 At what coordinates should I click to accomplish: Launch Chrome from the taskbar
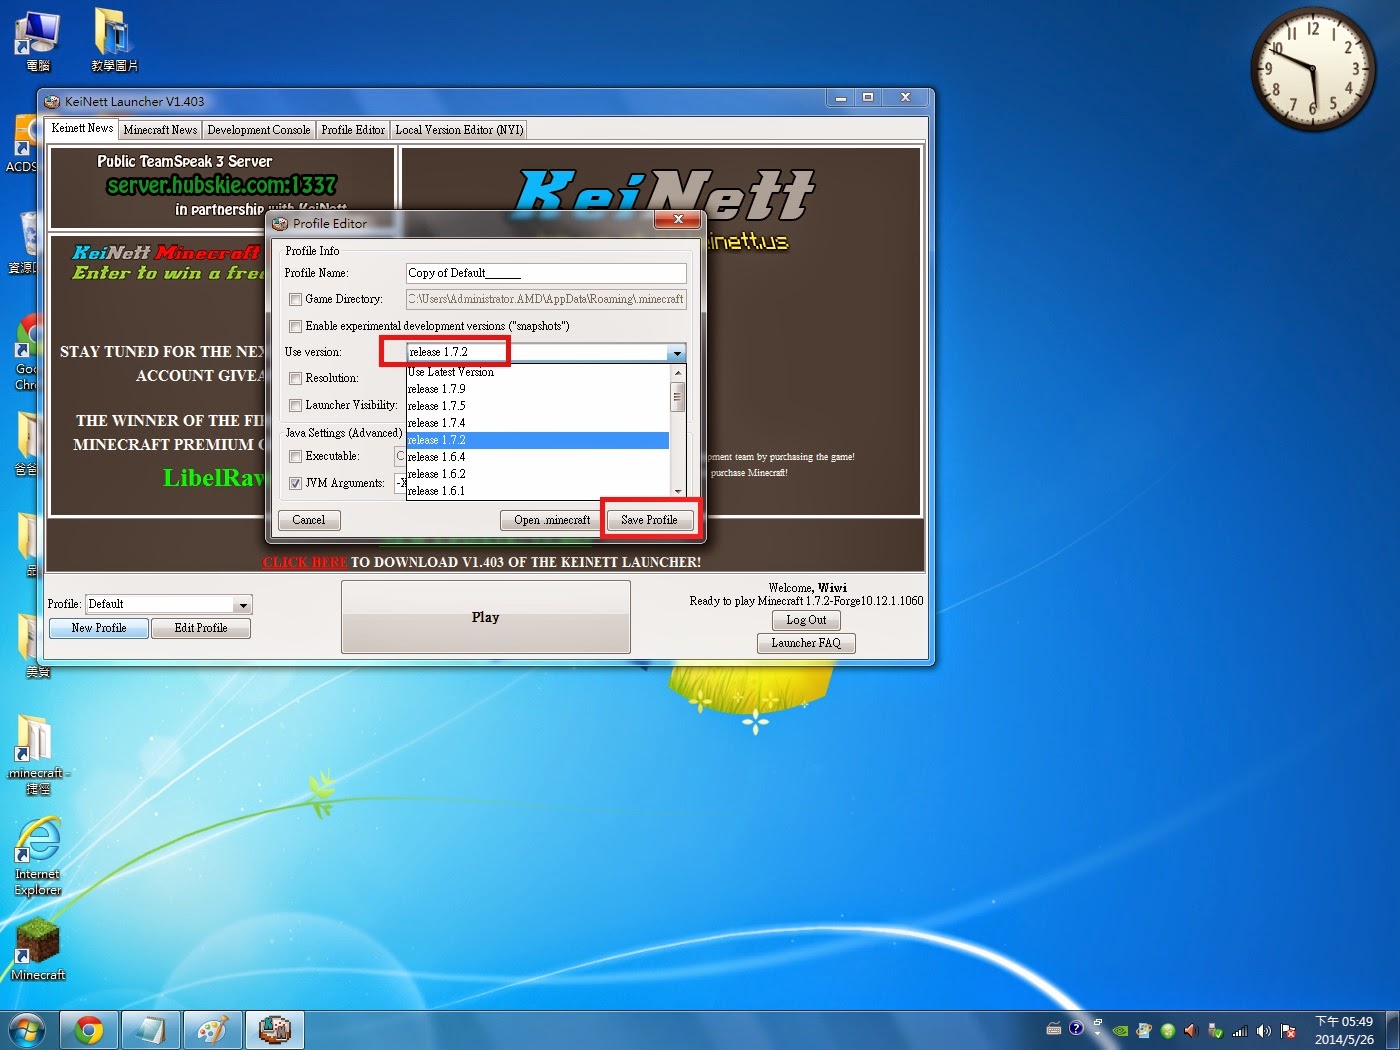click(89, 1030)
